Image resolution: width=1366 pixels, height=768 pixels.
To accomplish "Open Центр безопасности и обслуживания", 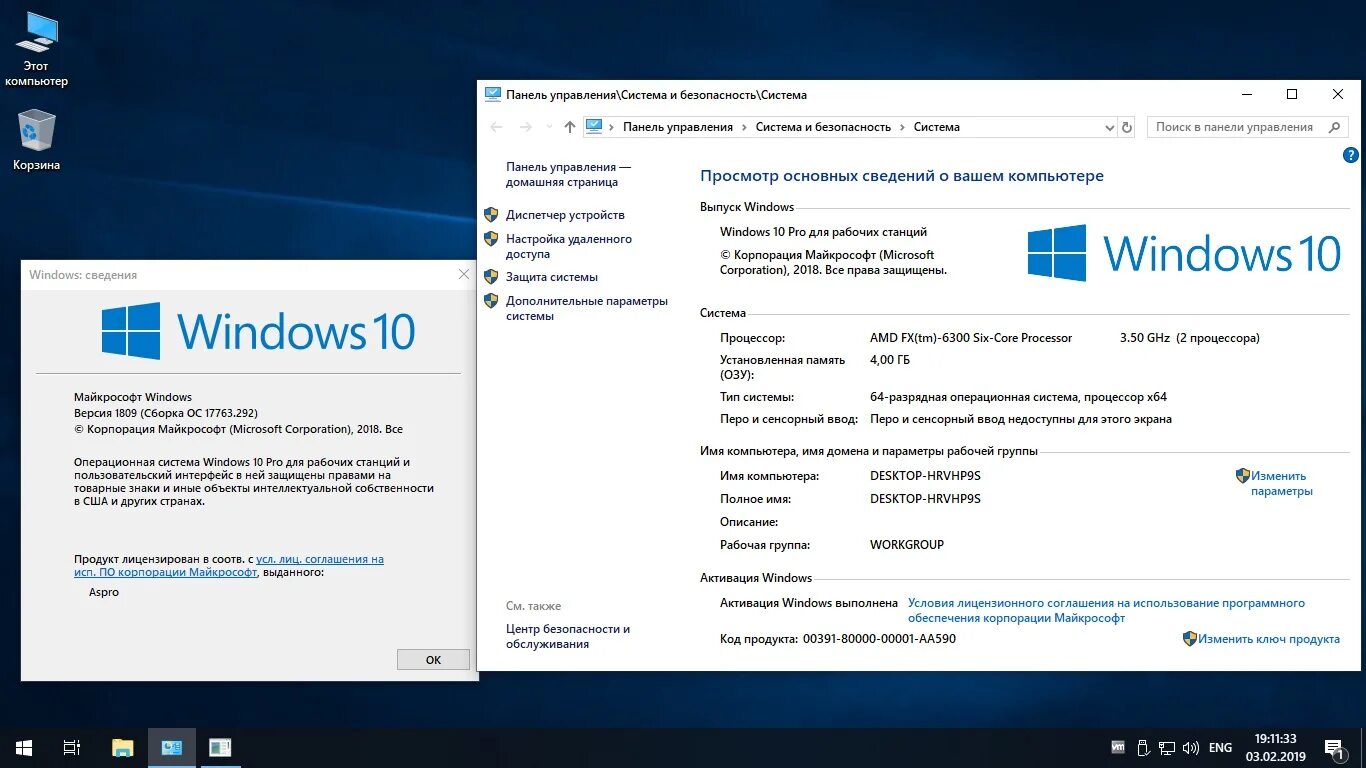I will (x=568, y=636).
